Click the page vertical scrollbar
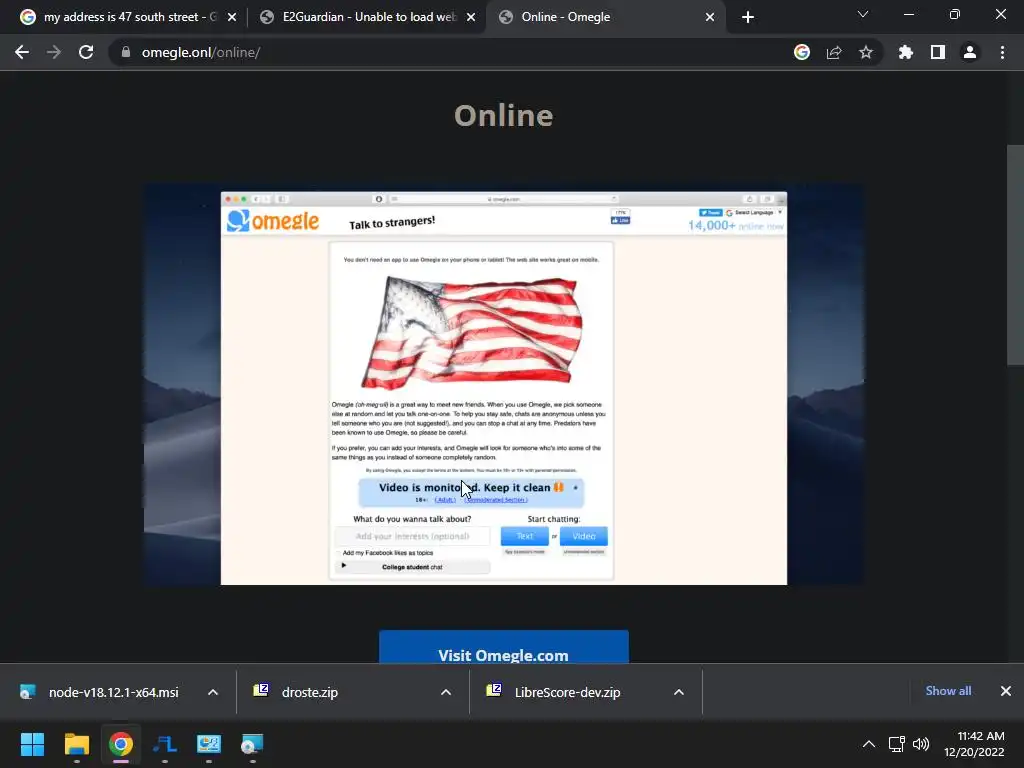 [1015, 255]
